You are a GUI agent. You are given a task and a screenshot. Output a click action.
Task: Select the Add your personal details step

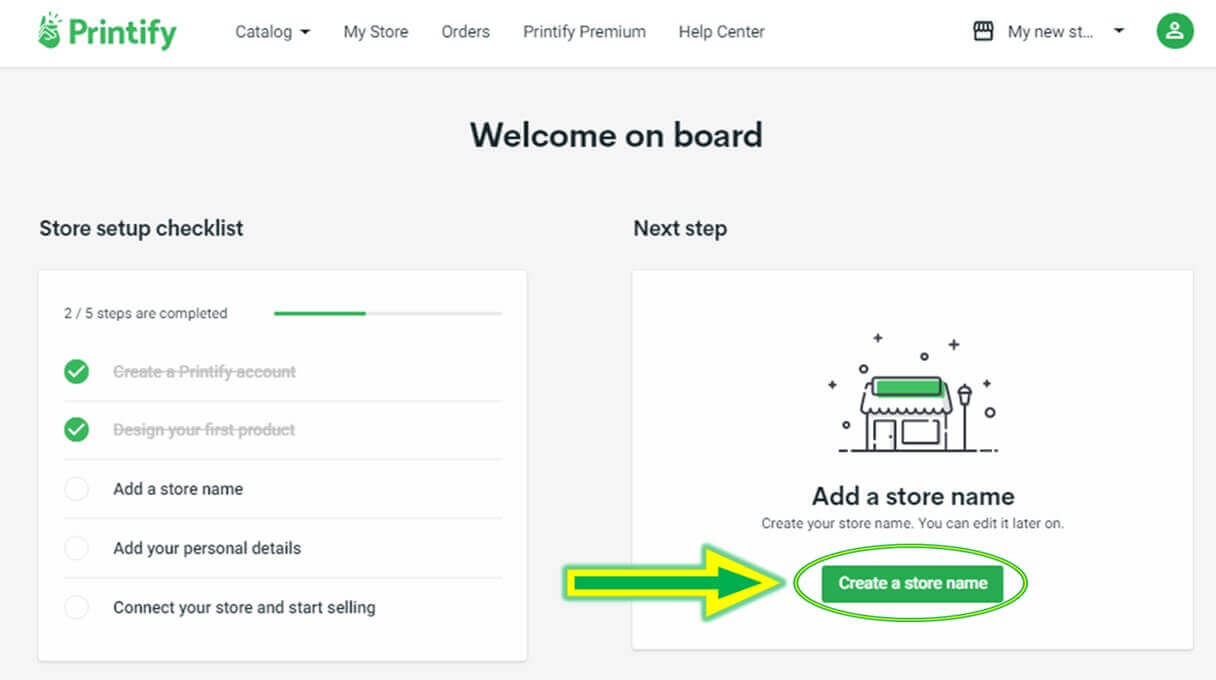click(207, 548)
